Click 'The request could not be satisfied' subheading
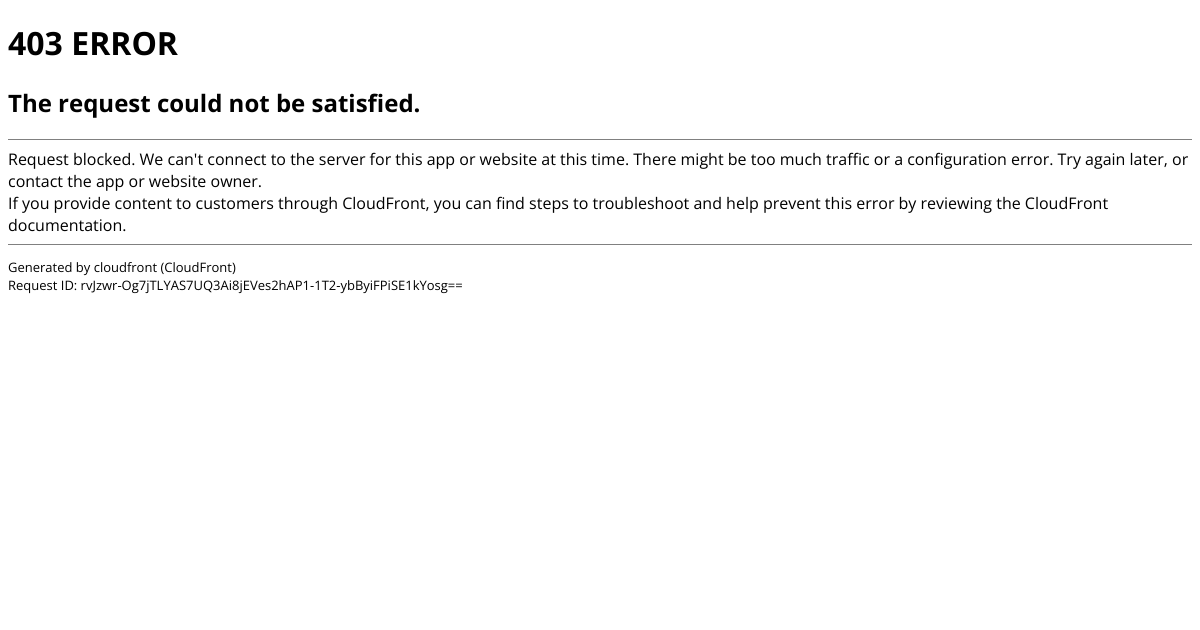 (x=214, y=103)
